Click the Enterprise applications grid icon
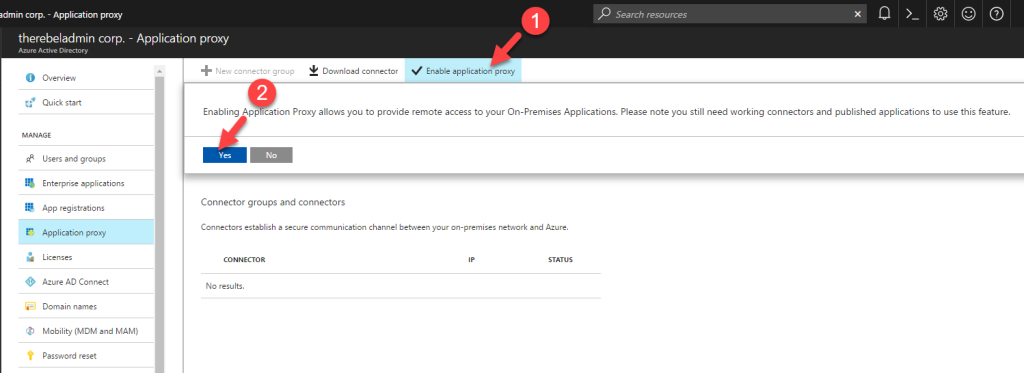The image size is (1024, 373). pyautogui.click(x=29, y=183)
